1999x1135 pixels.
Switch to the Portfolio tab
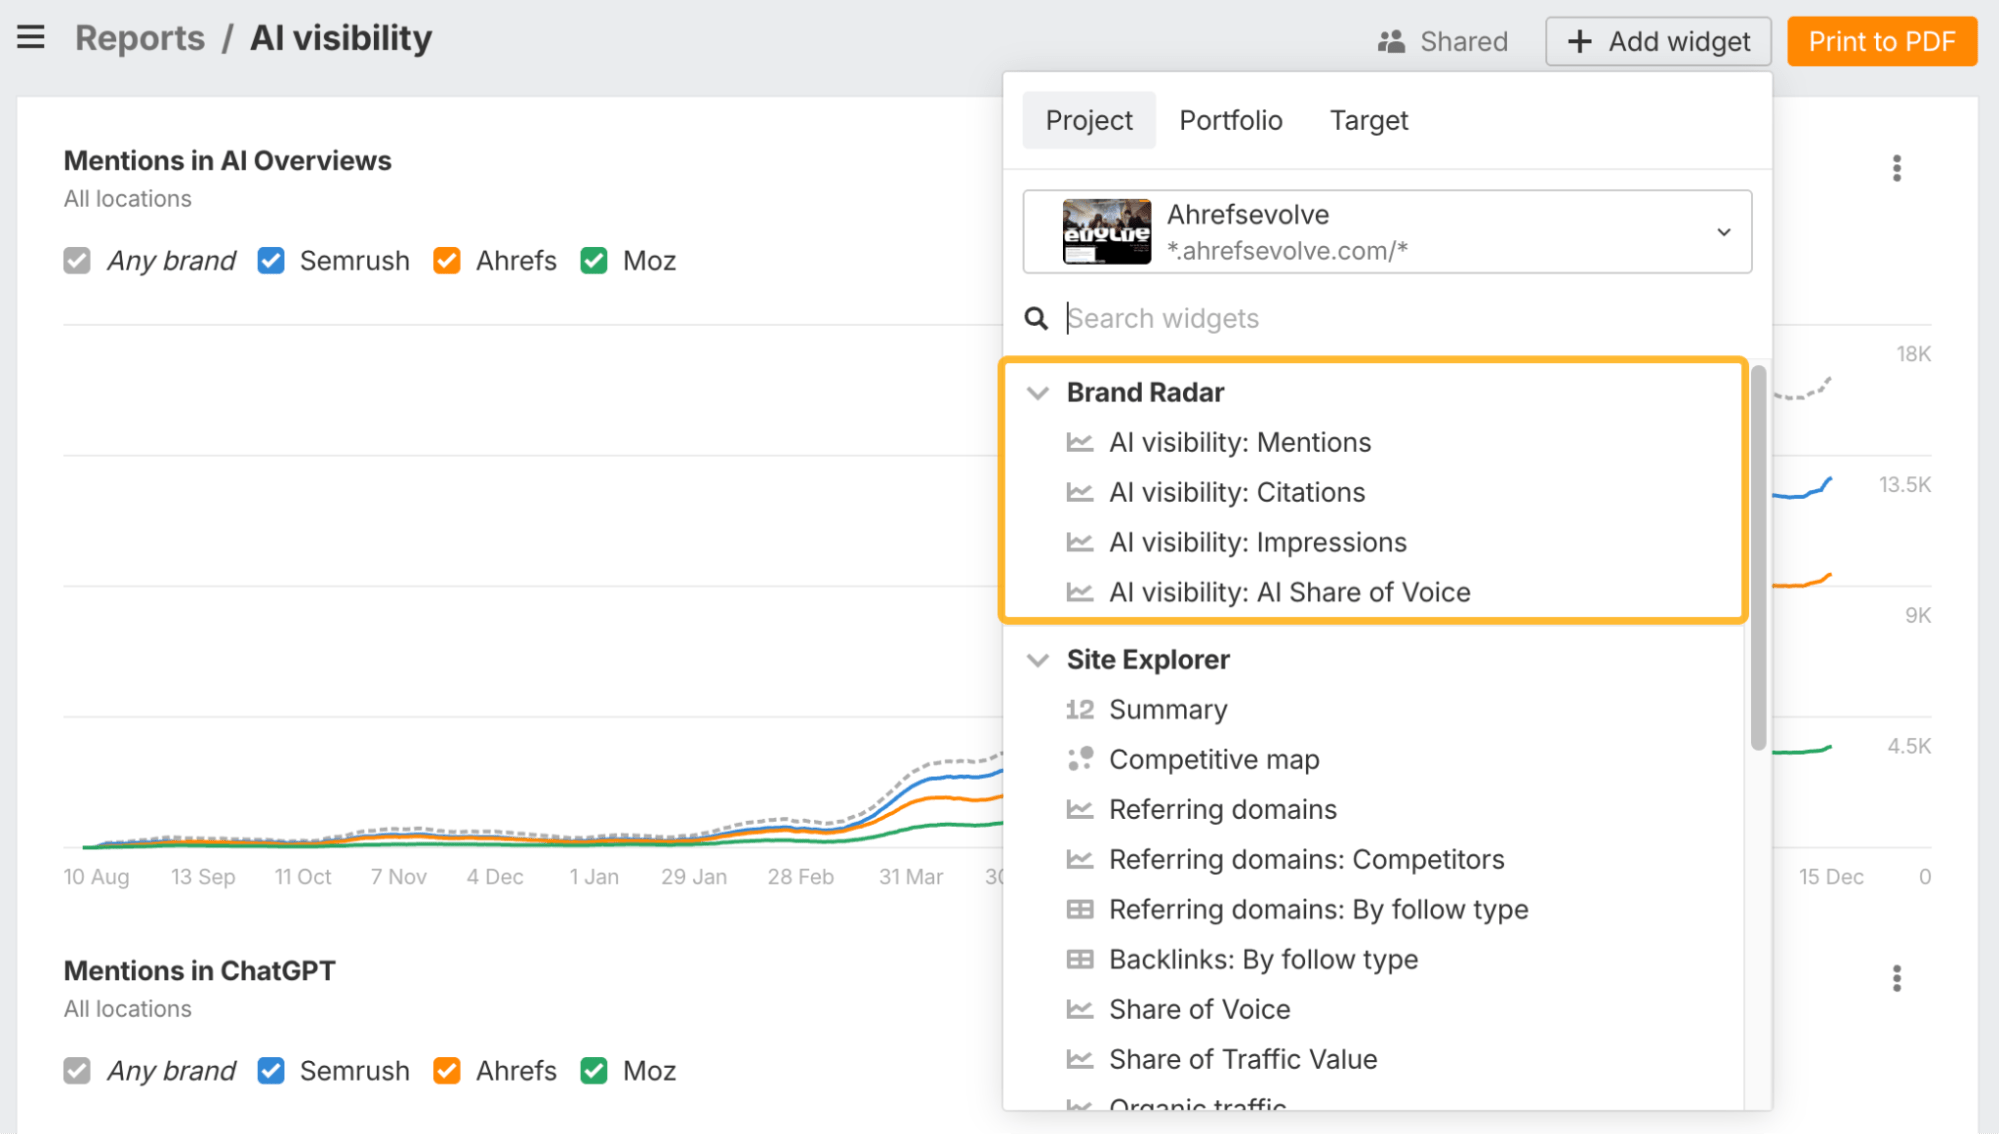tap(1230, 120)
